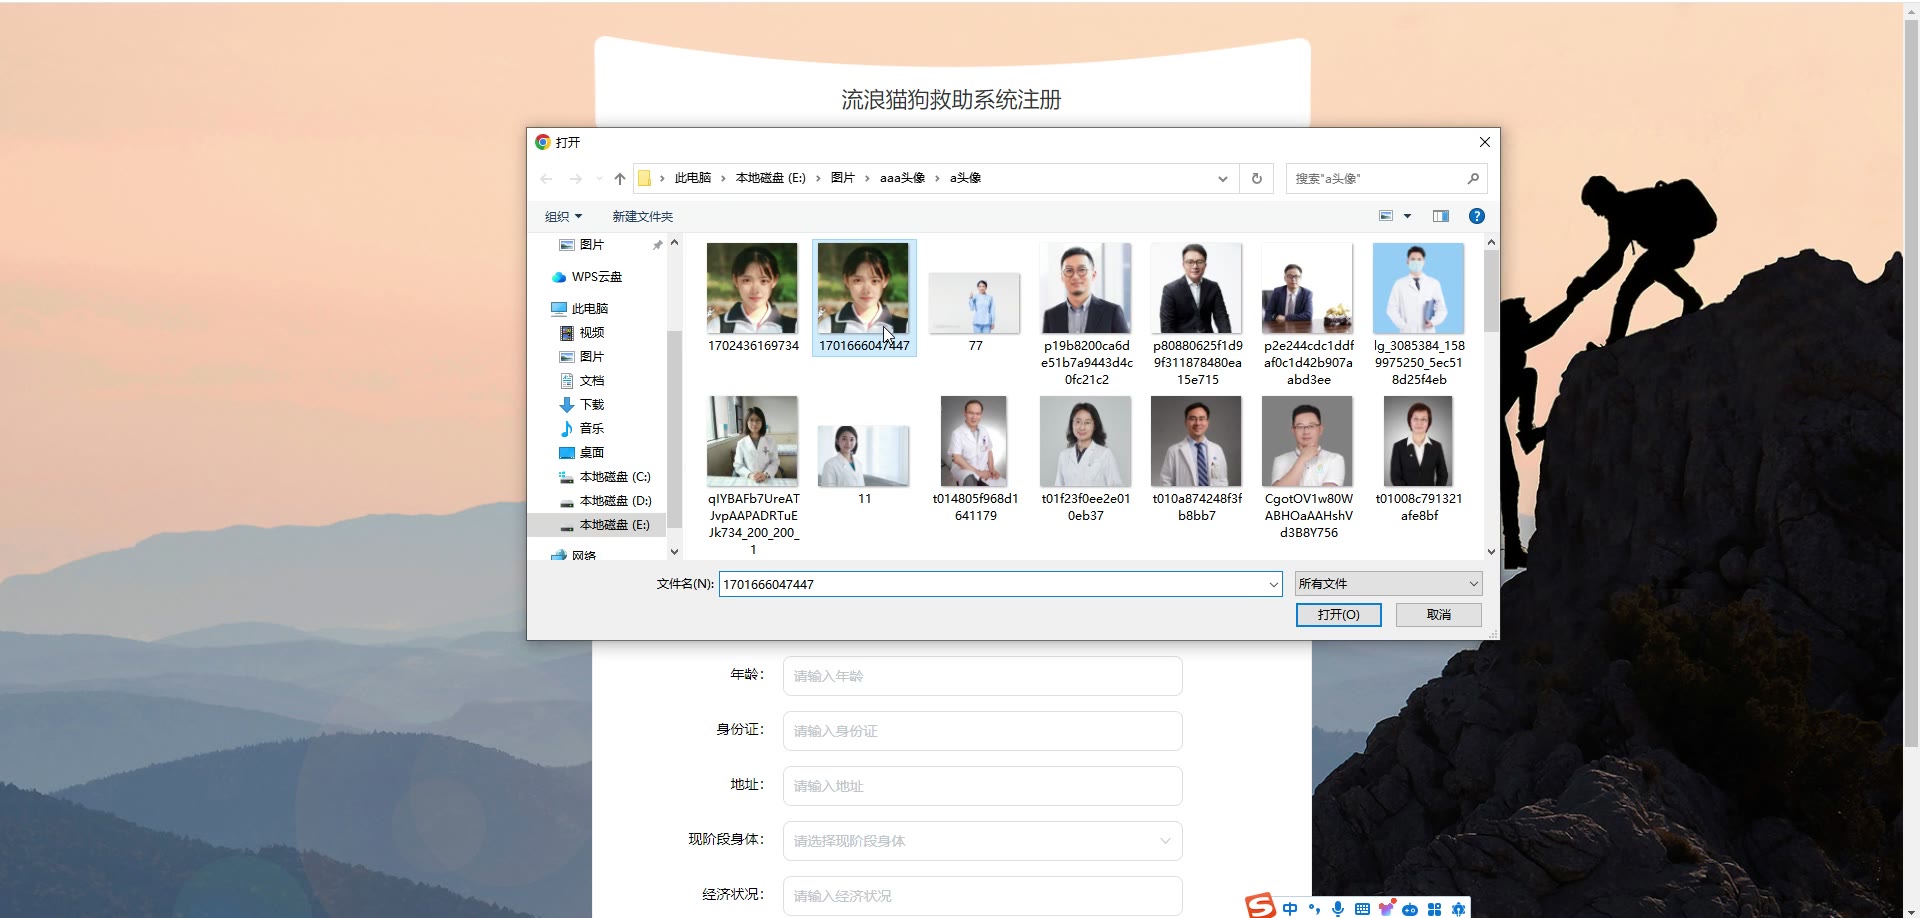Select image thumbnail named 77
1920x918 pixels.
click(x=974, y=303)
